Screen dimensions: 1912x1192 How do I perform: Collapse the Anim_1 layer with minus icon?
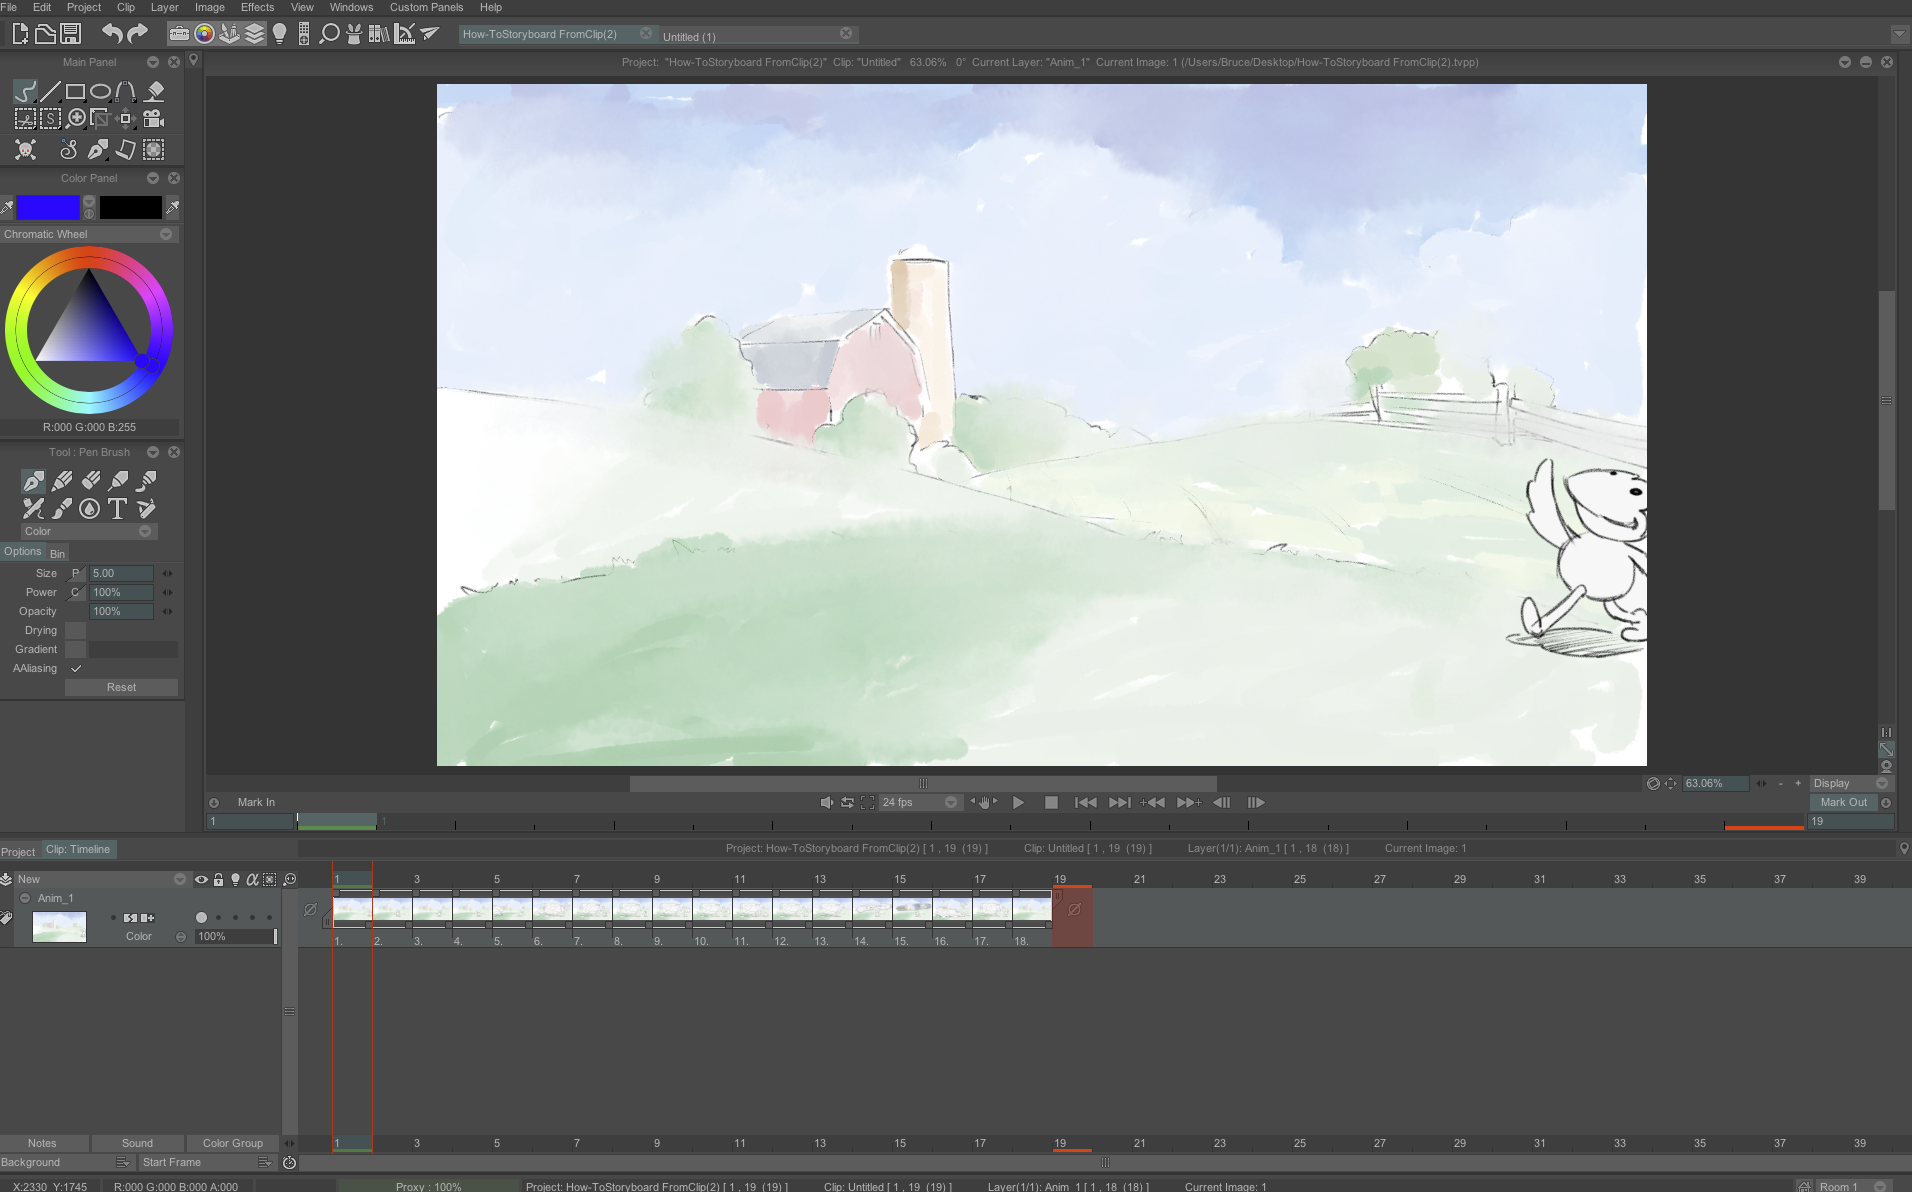[x=25, y=899]
